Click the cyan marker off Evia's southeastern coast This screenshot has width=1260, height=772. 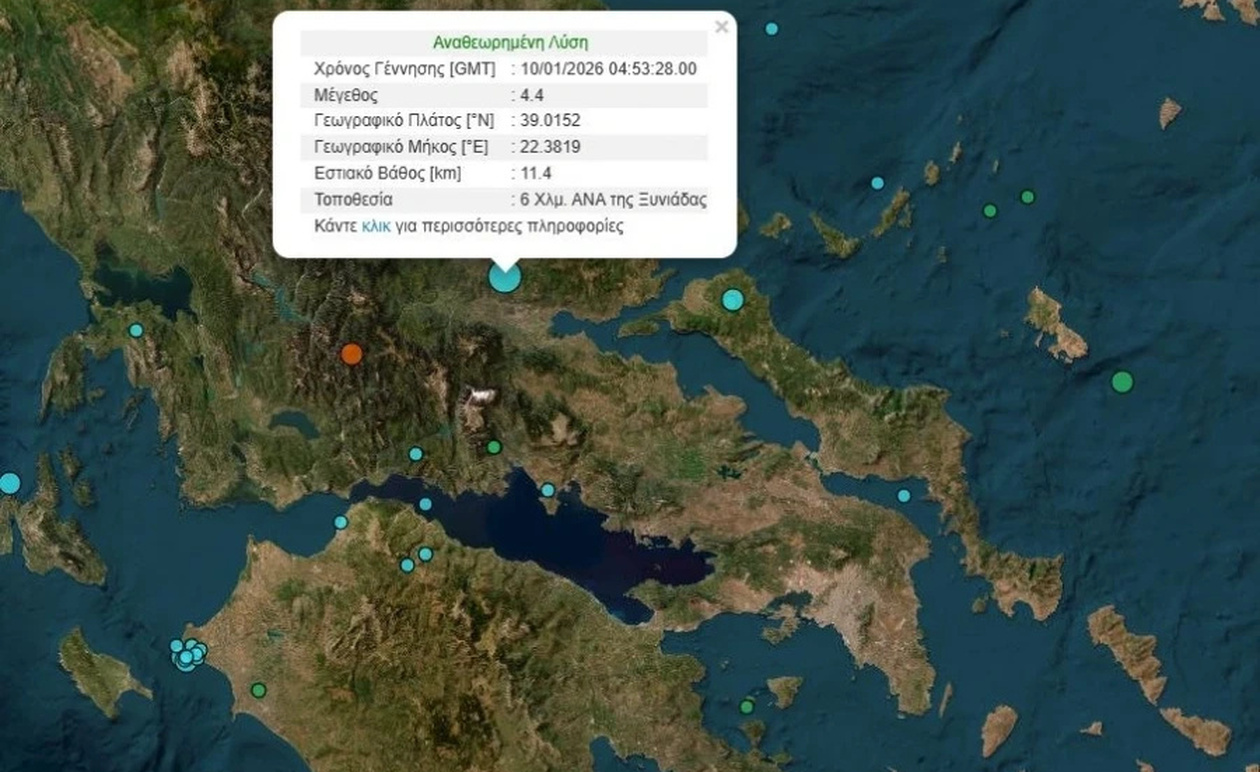904,495
